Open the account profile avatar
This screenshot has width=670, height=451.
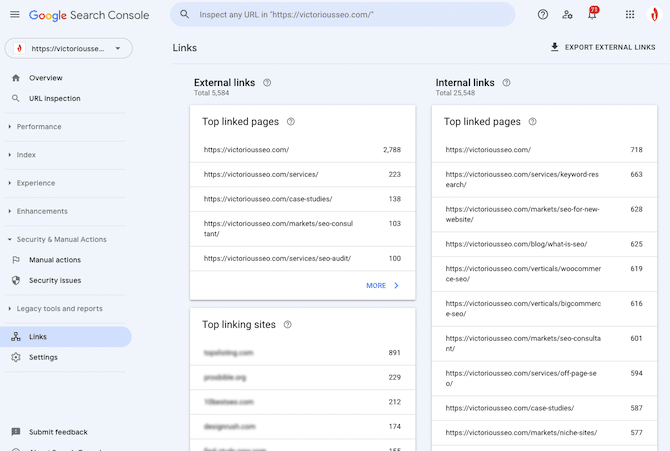pyautogui.click(x=654, y=15)
